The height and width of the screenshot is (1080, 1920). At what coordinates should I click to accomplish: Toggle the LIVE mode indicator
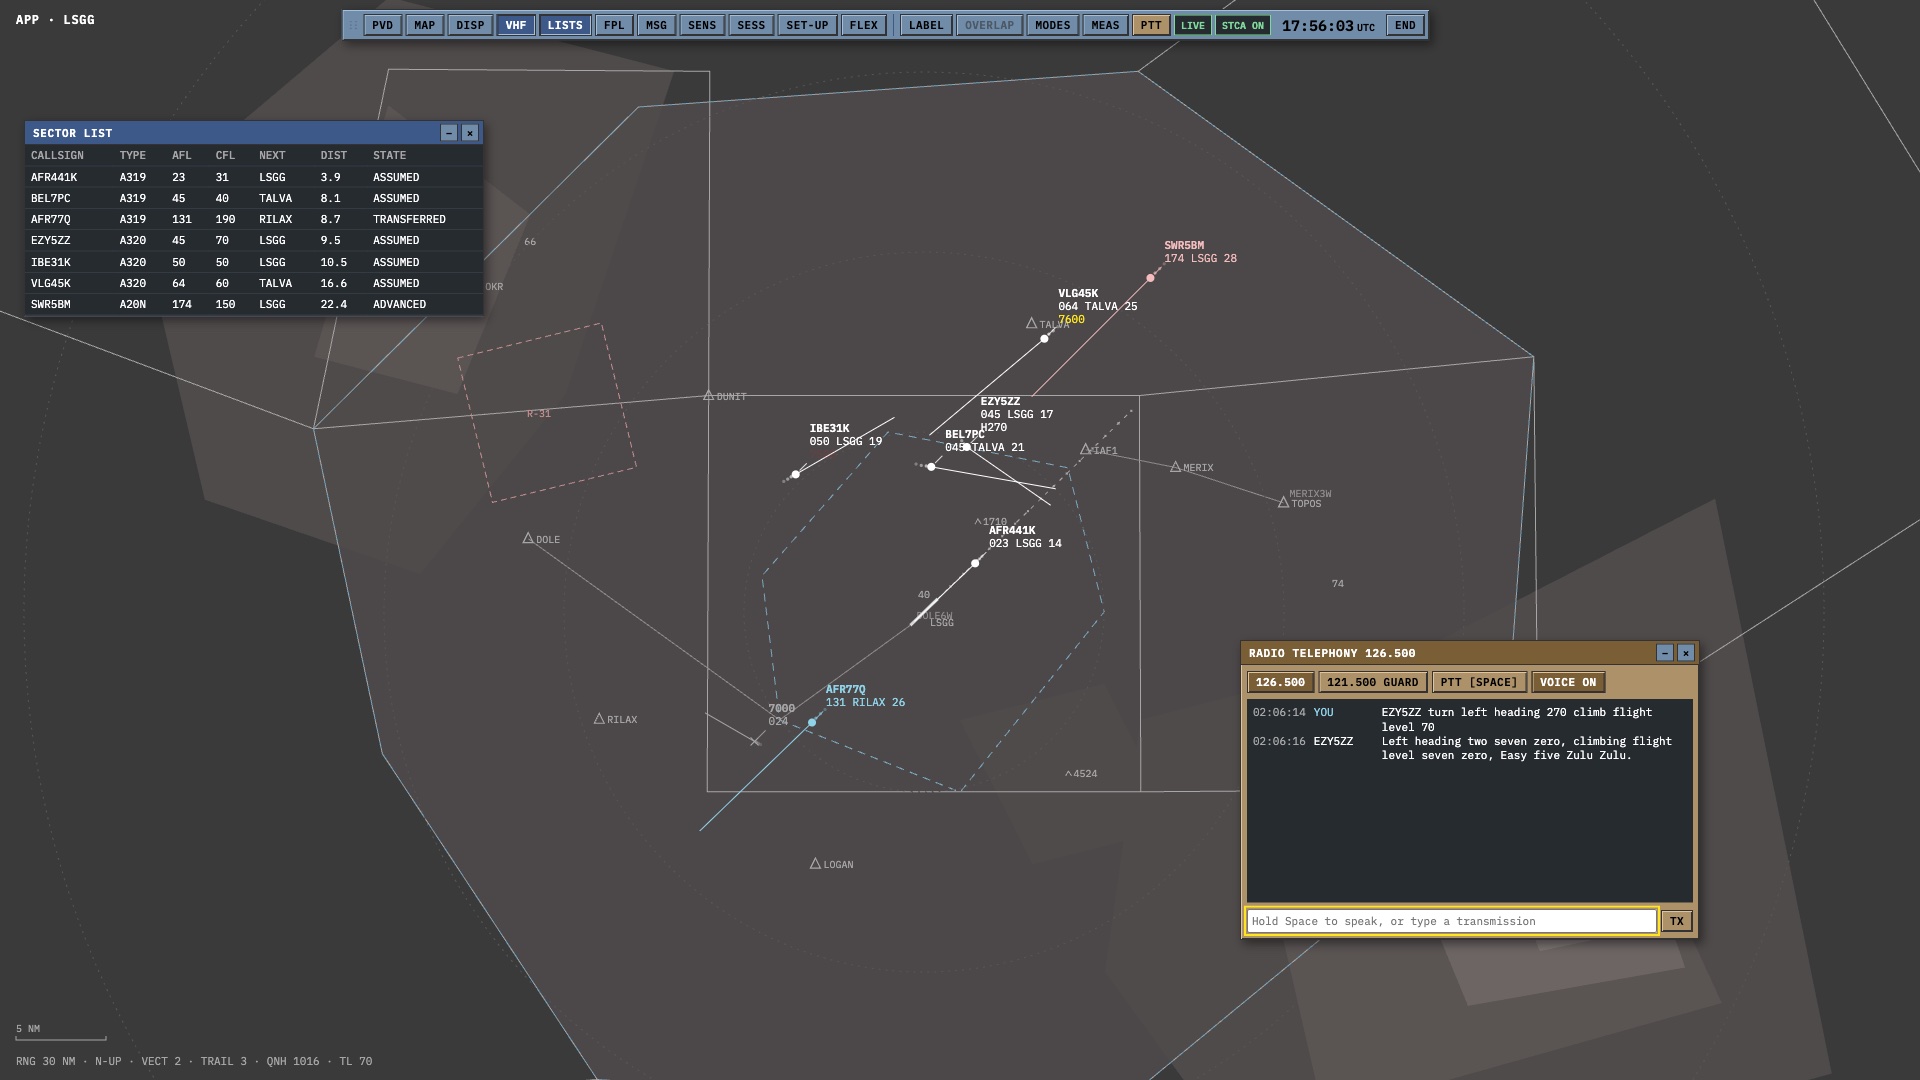[1192, 25]
